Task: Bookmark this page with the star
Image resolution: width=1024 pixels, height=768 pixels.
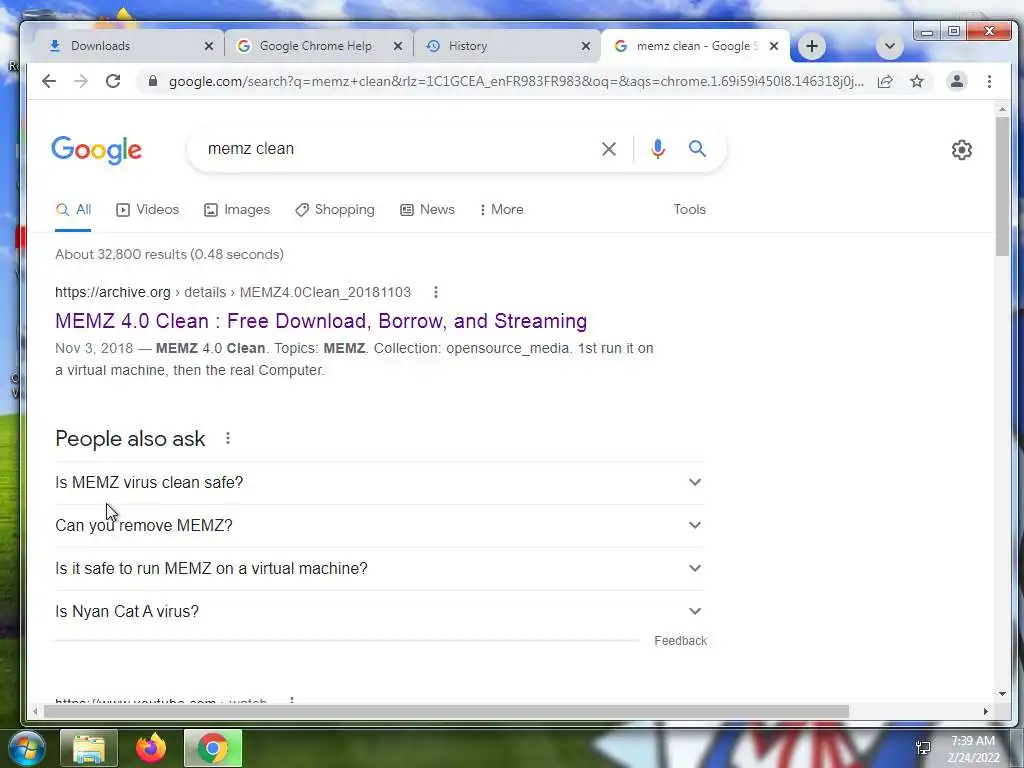Action: coord(917,81)
